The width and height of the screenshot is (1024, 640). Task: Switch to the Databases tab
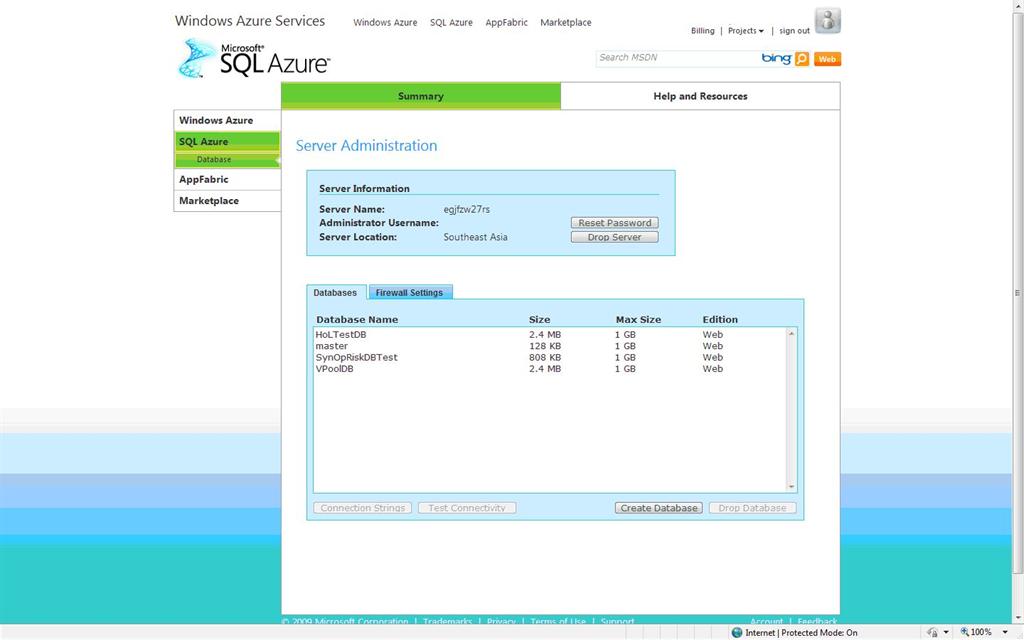(335, 293)
